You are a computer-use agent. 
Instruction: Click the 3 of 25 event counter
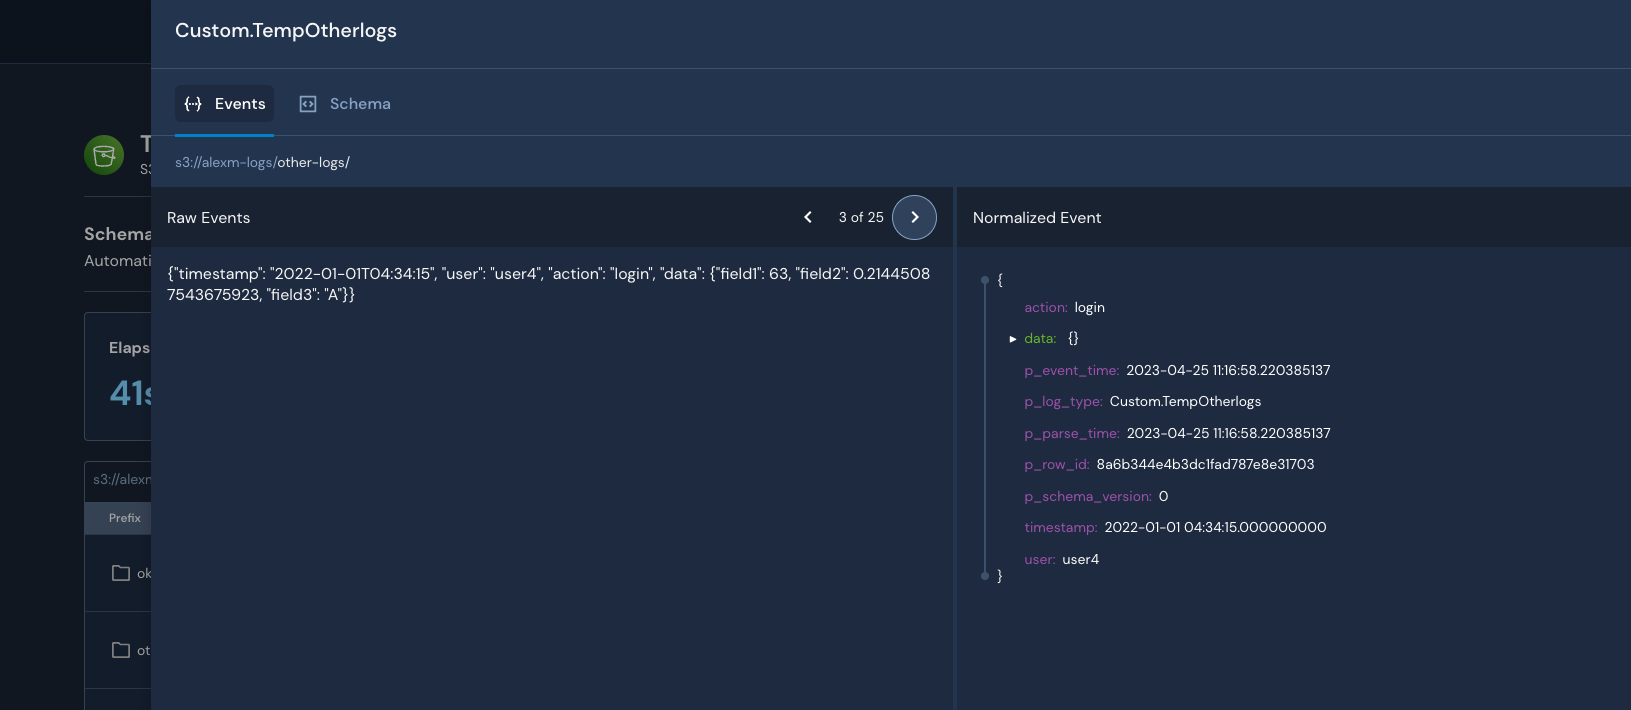[x=861, y=217]
